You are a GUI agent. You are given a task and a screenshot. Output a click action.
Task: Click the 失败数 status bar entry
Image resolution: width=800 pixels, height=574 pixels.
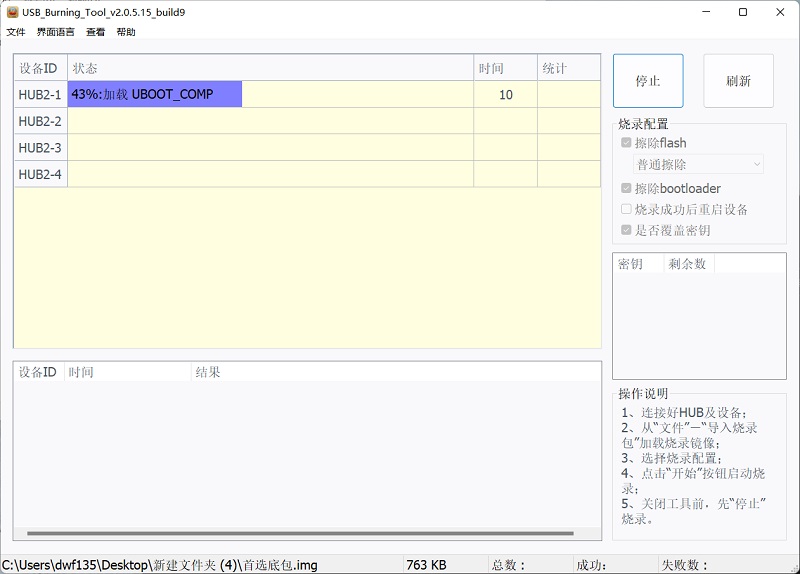[x=684, y=565]
